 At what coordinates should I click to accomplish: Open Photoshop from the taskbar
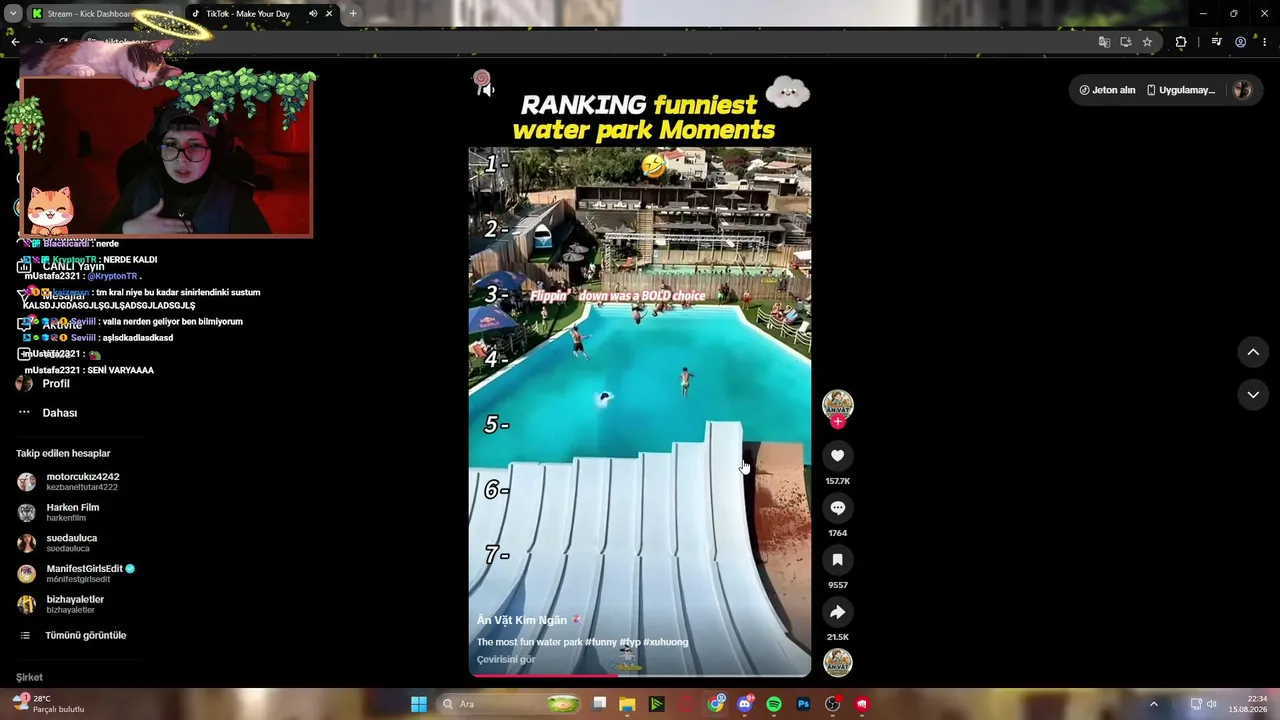coord(803,704)
